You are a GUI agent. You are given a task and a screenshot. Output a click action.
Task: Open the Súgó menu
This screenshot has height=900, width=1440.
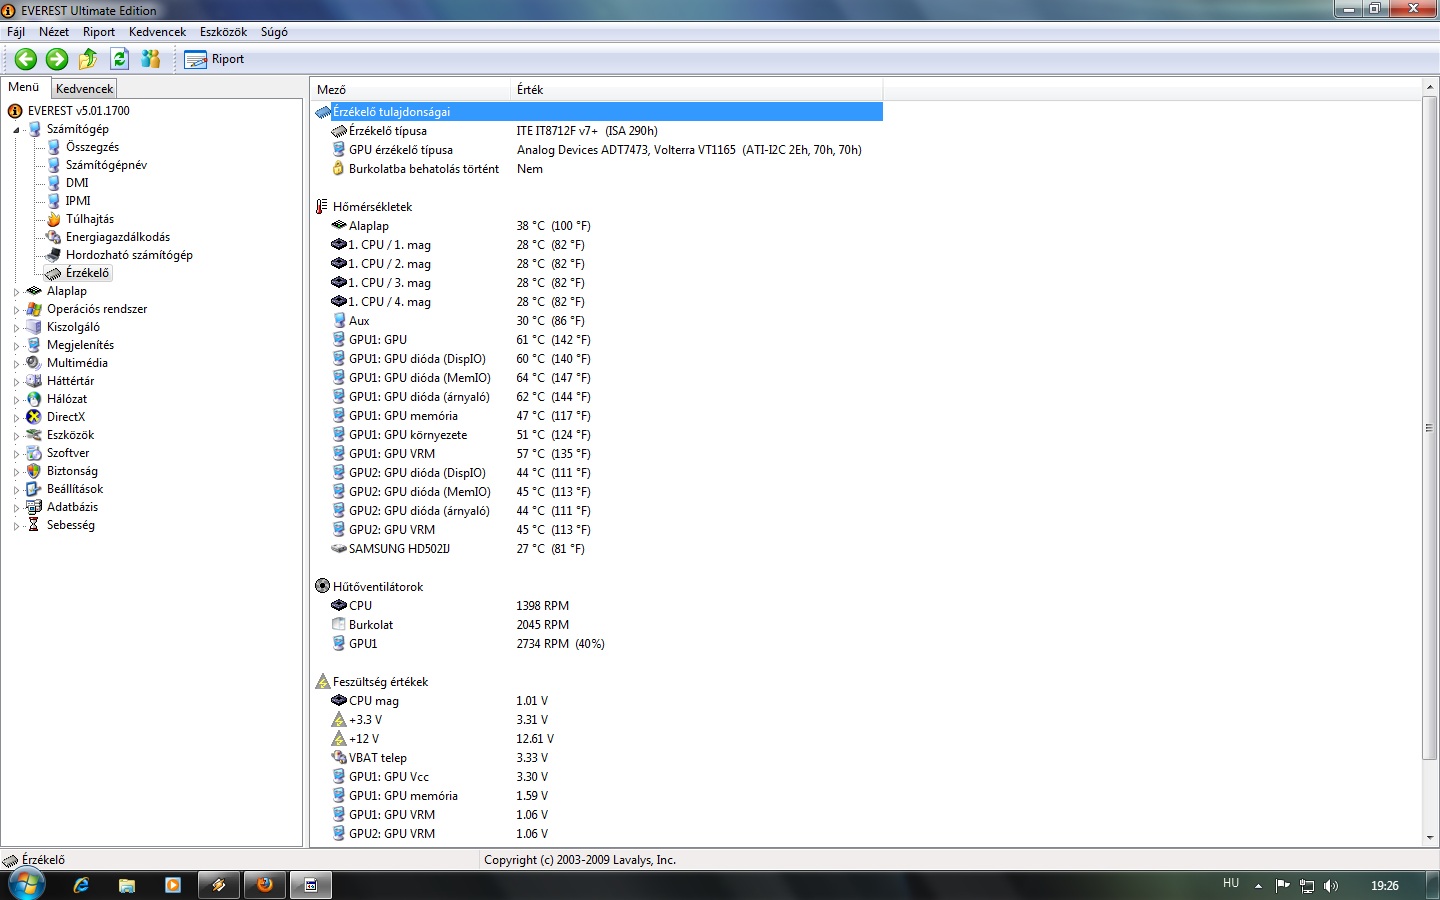[x=274, y=32]
